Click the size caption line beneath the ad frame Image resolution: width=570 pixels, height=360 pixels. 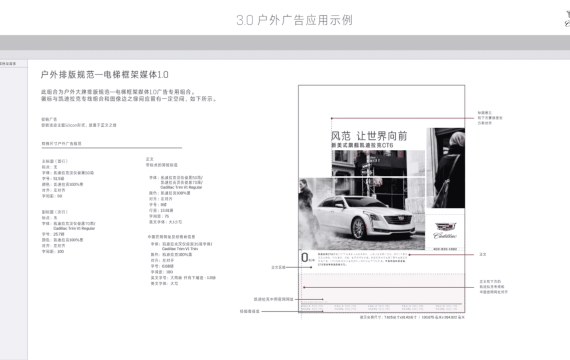click(412, 317)
